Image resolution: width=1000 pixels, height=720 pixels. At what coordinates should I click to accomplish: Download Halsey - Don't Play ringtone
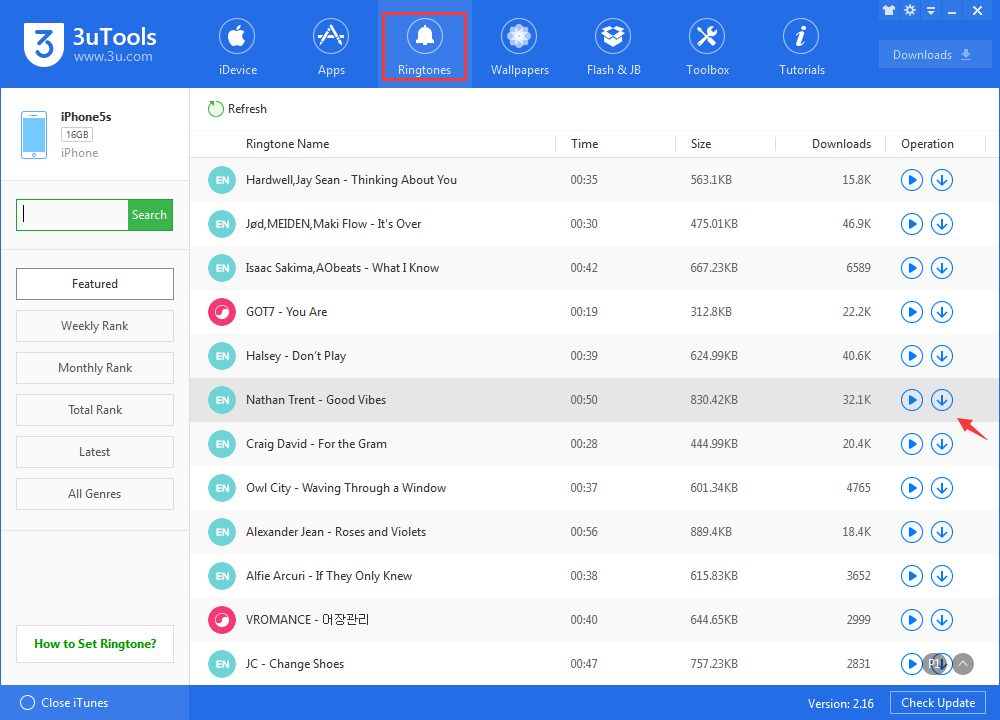click(942, 356)
